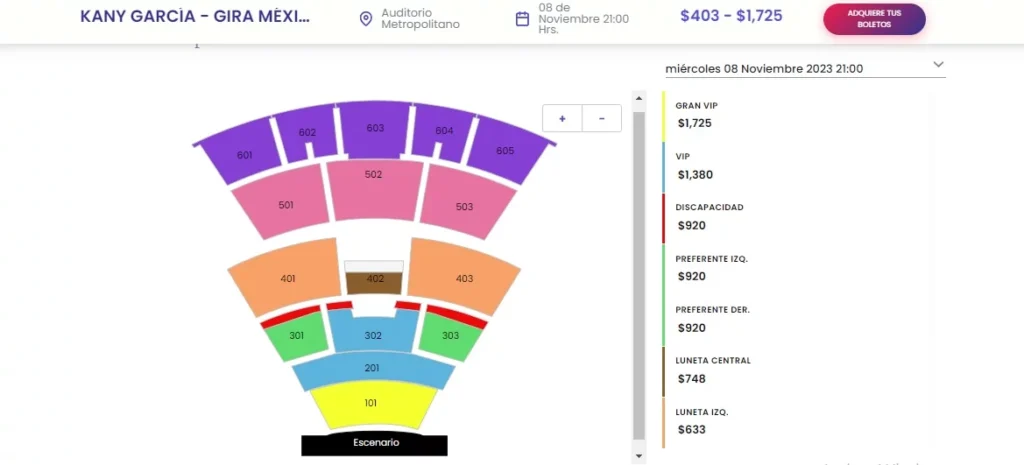Select yellow section 101 on the map

tap(372, 404)
